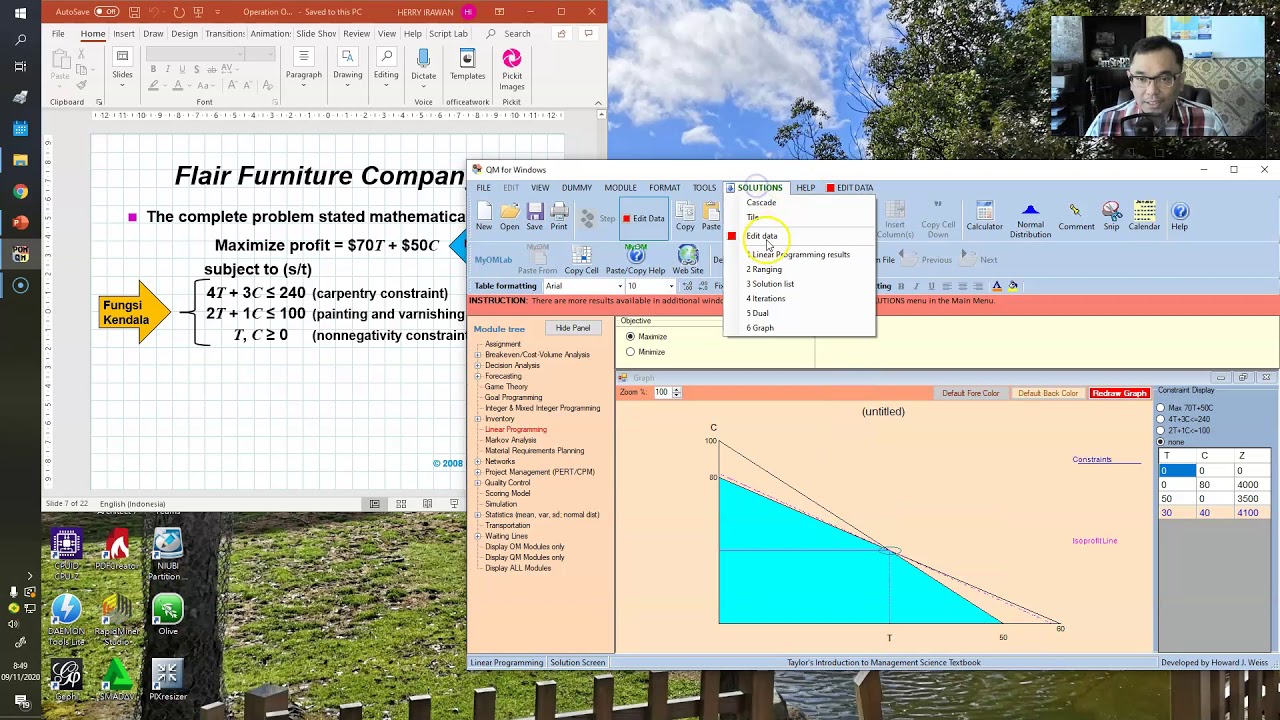
Task: Toggle Edit Data button in QM toolbar
Action: click(x=643, y=218)
